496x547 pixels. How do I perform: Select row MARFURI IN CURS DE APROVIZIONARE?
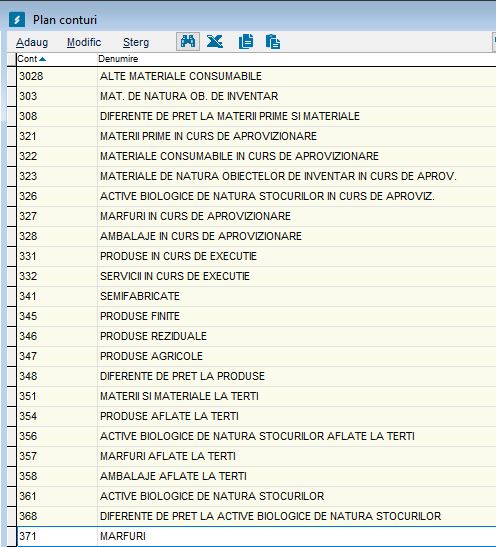pos(256,216)
